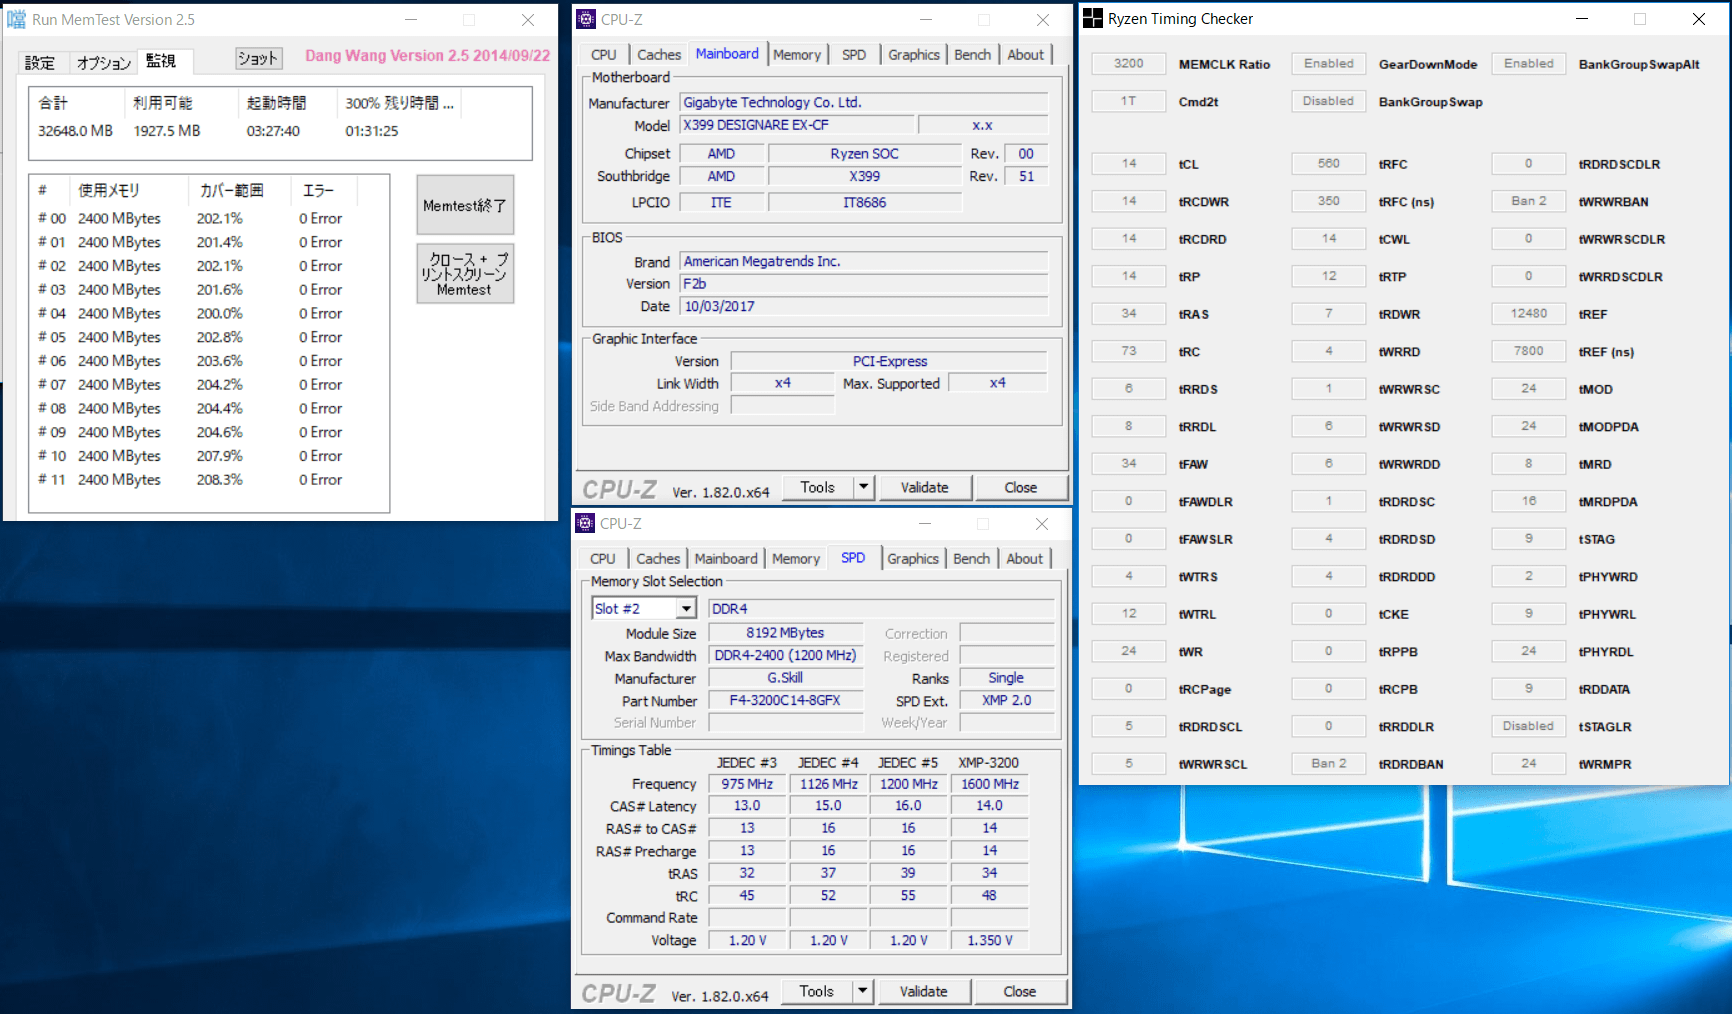
Task: Click Tools button in upper CPU-Z
Action: point(817,487)
